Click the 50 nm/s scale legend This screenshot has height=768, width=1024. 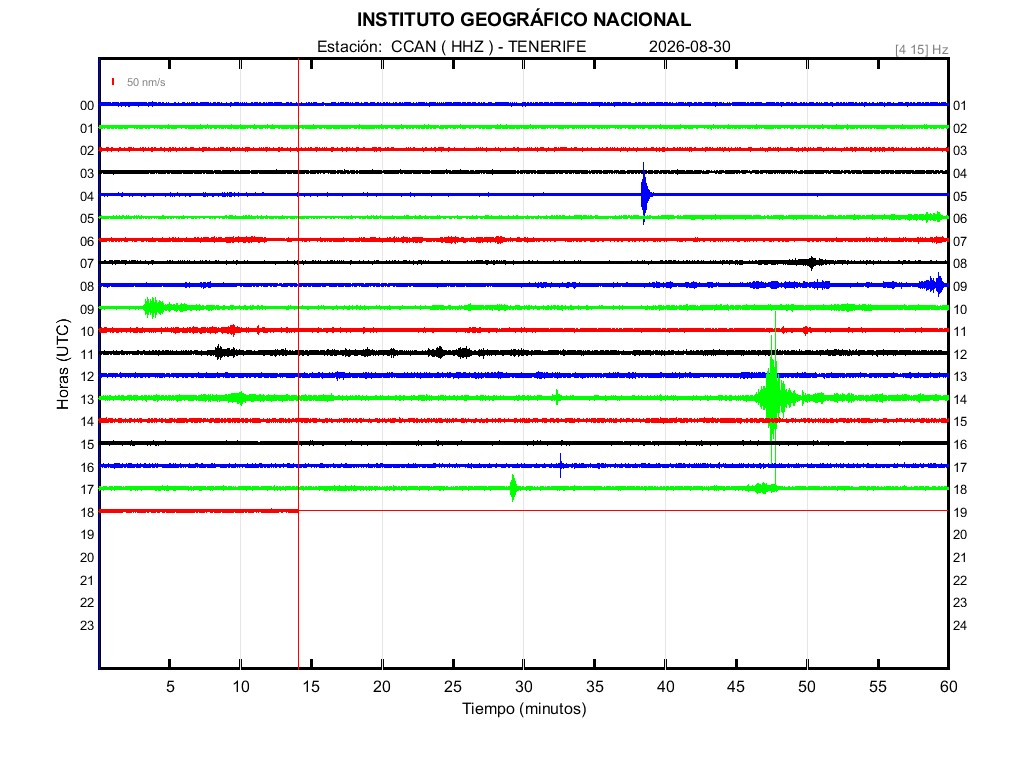[146, 82]
